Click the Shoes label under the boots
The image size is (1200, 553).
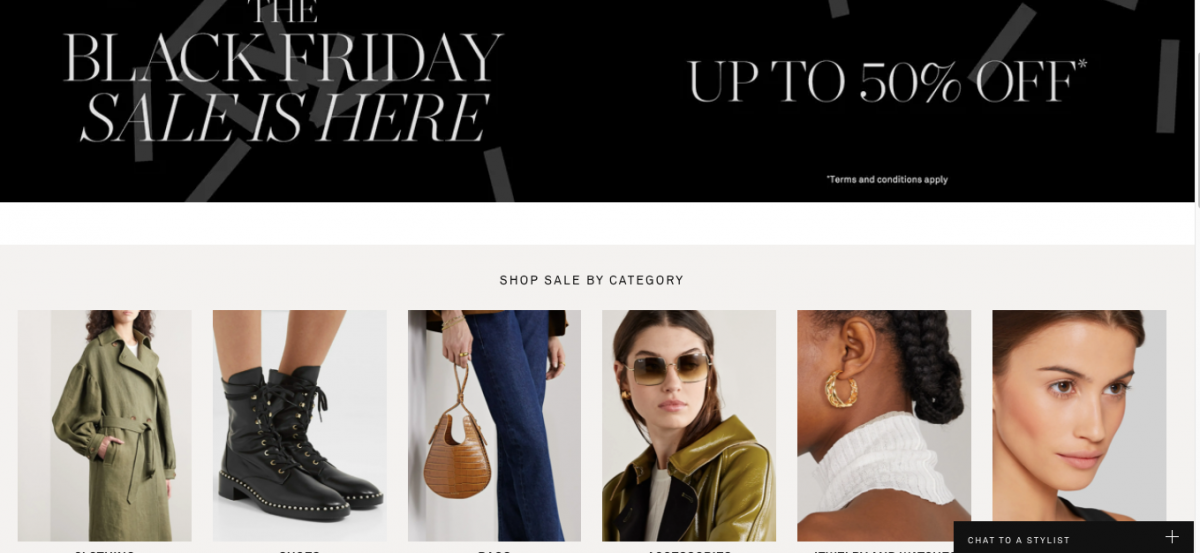pos(299,551)
